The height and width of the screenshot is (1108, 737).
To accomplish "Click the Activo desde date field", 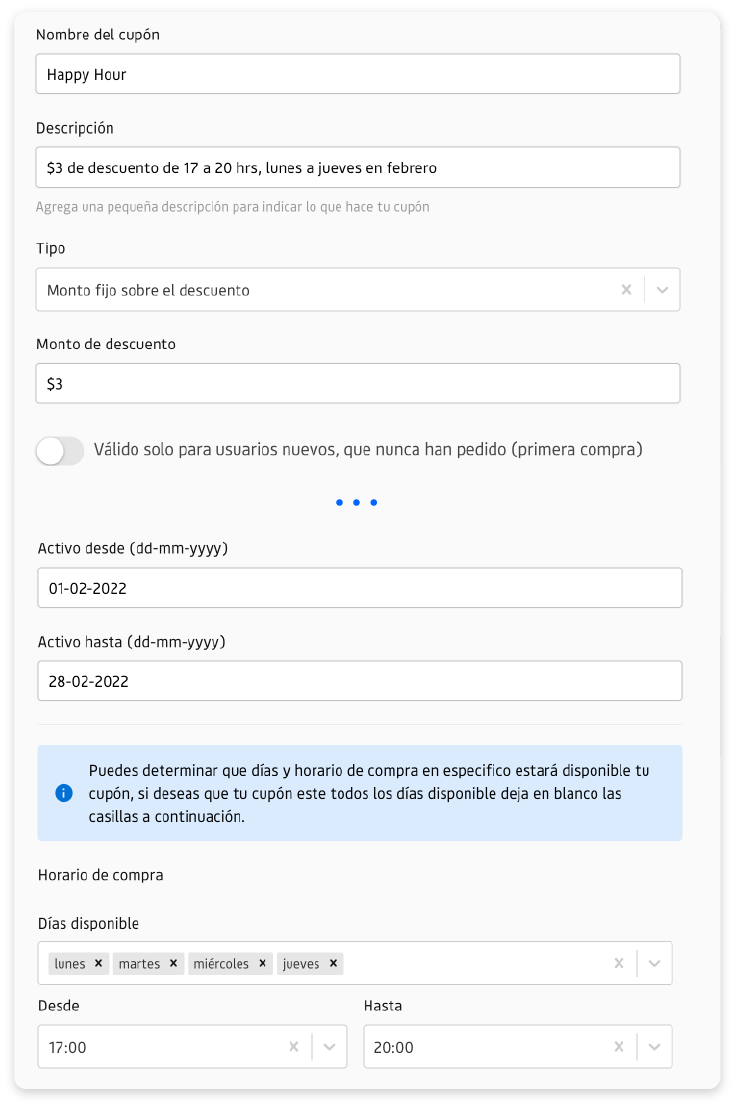I will (x=360, y=588).
